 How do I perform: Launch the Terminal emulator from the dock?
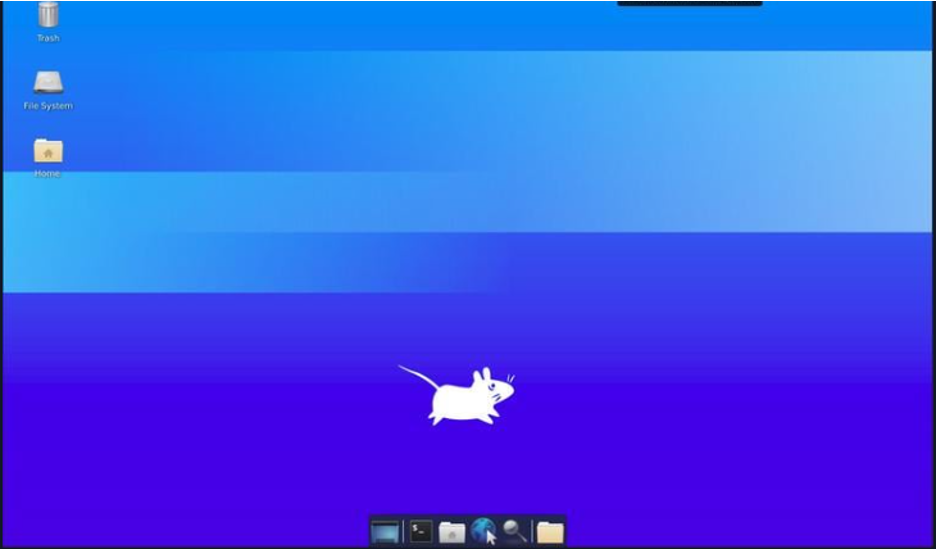point(421,531)
